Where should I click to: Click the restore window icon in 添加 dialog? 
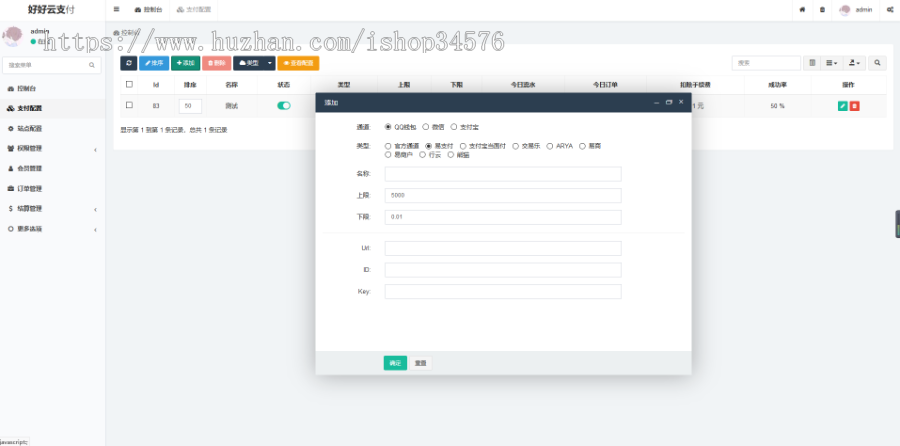[x=669, y=102]
